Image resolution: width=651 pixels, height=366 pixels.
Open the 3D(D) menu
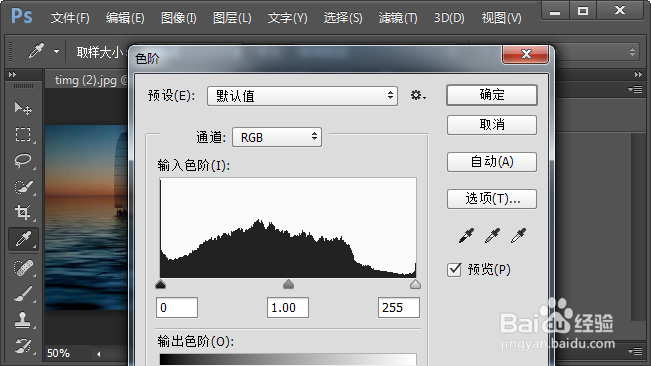(x=449, y=18)
